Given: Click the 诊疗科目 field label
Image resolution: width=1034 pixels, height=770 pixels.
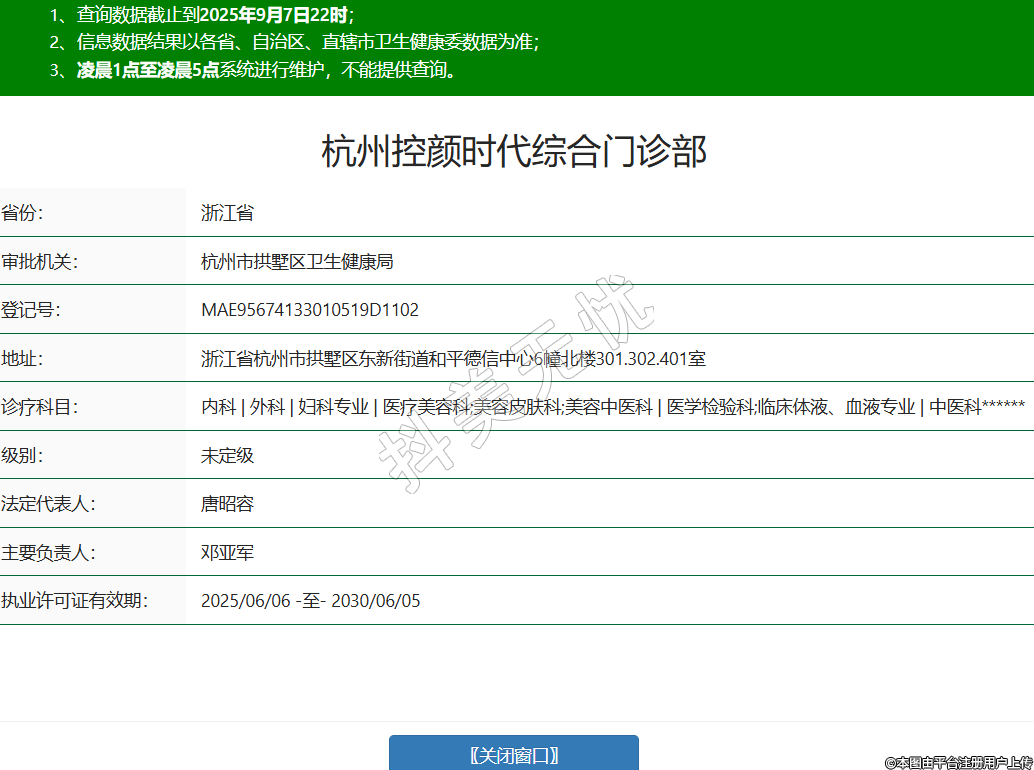Looking at the screenshot, I should [x=40, y=407].
